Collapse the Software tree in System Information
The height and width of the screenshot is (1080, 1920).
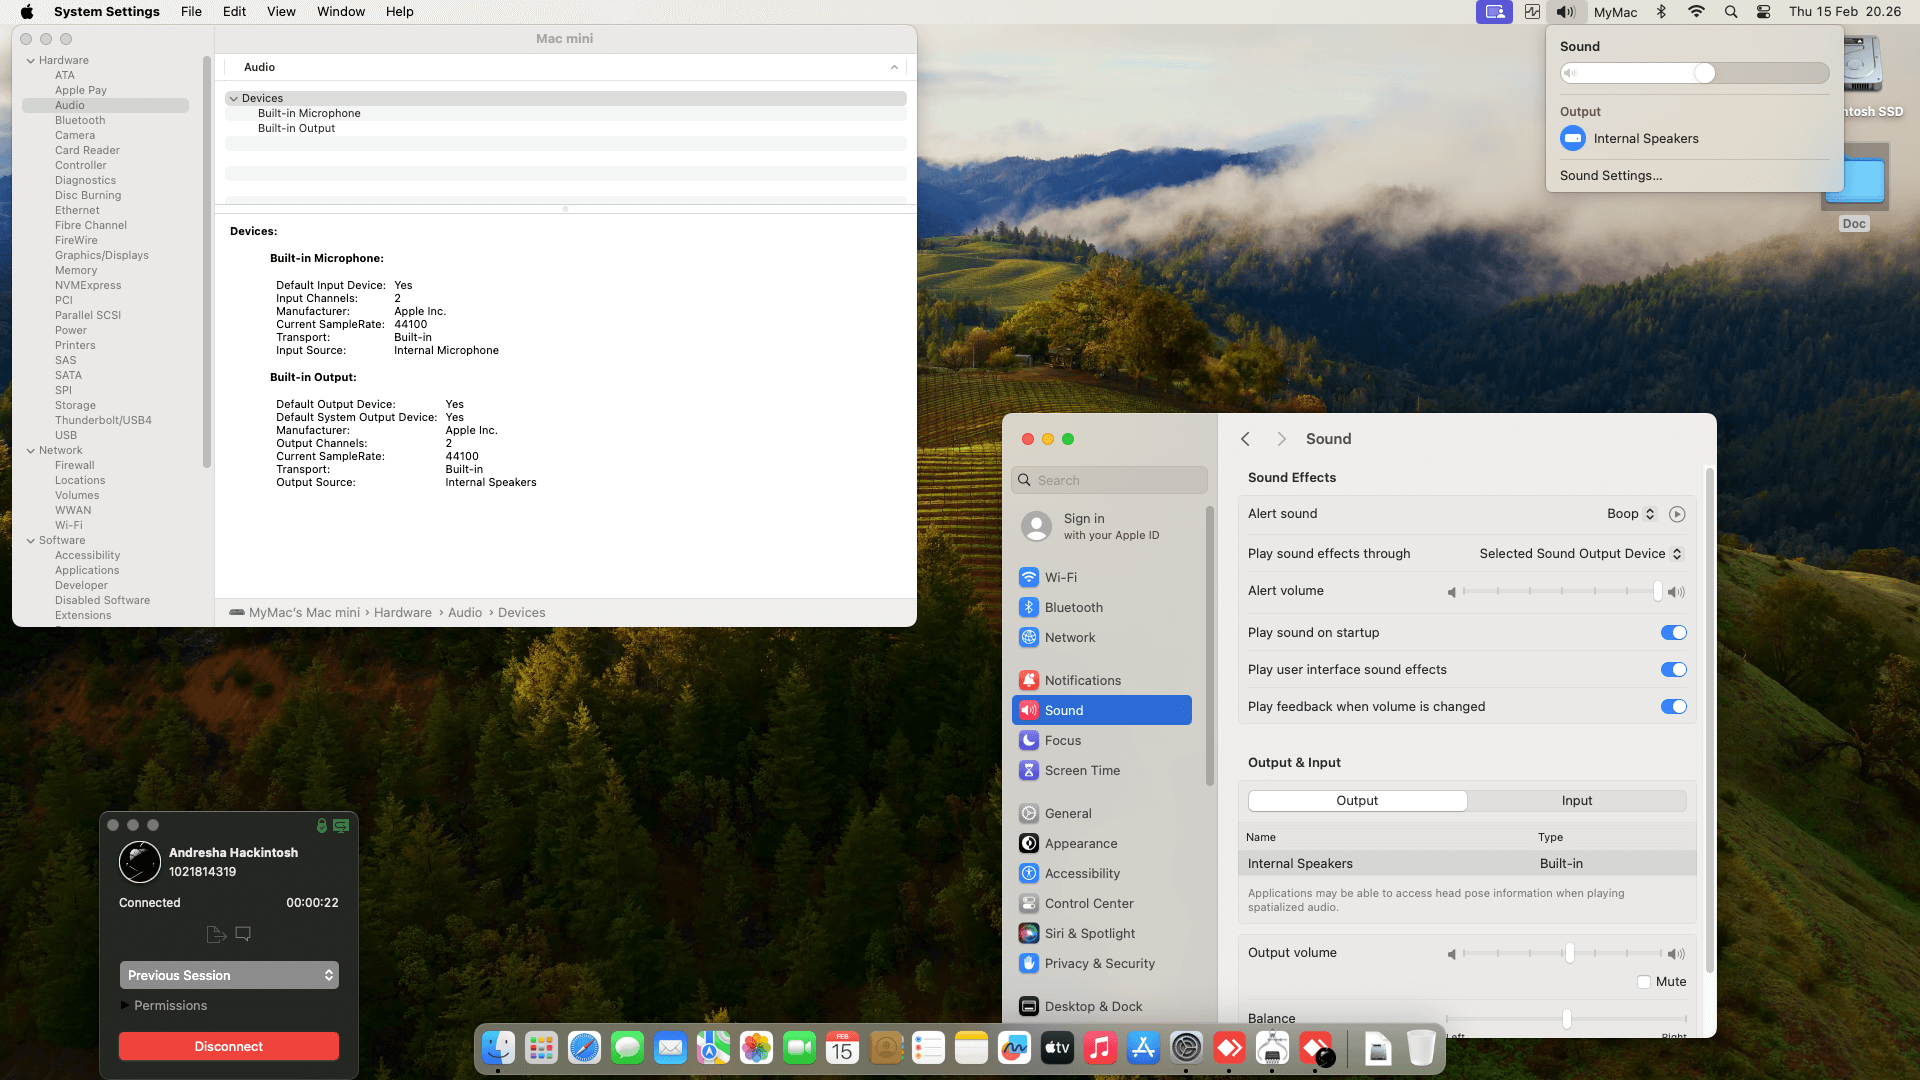[31, 541]
